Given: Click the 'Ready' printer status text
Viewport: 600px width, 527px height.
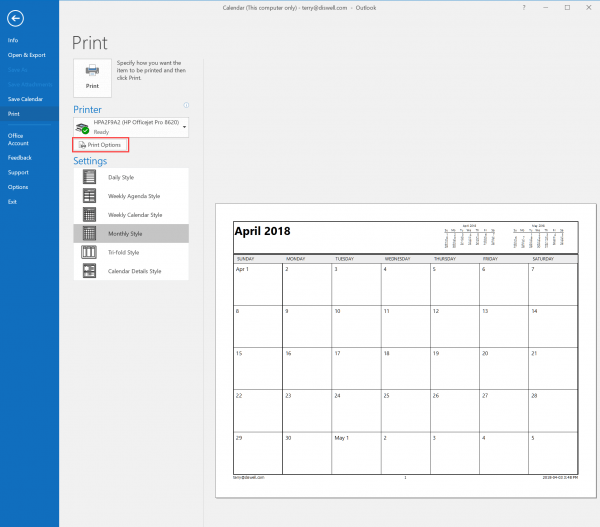Looking at the screenshot, I should tap(101, 132).
